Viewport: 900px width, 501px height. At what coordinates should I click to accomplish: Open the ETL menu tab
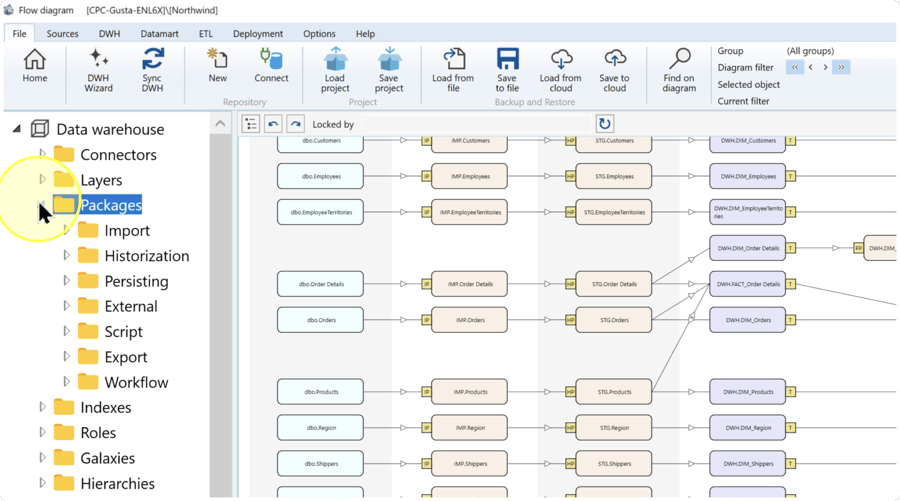205,34
